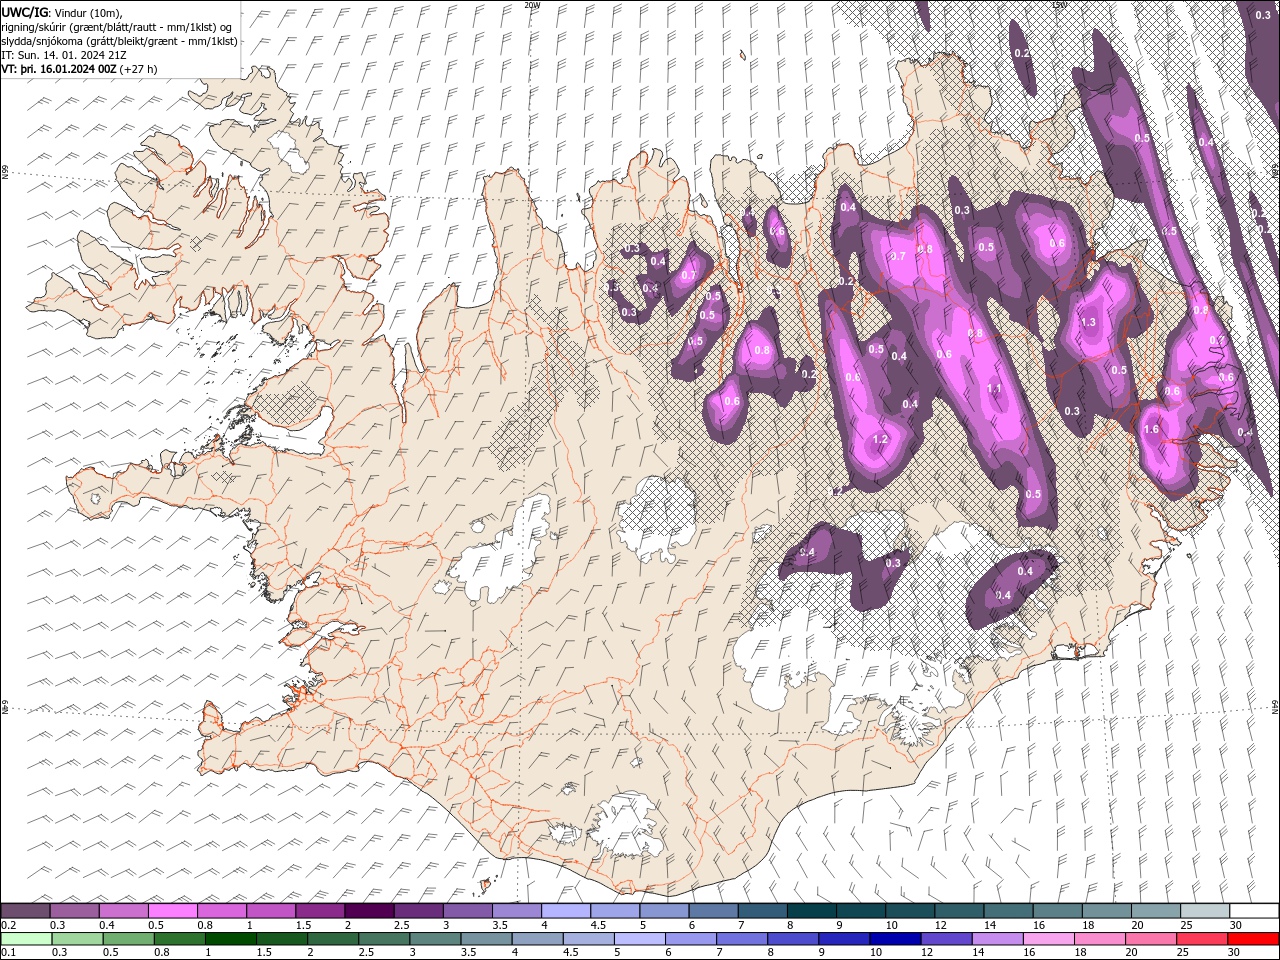Pick the light lavender swatch labeled 4 in top legend
1280x960 pixels.
click(x=566, y=910)
